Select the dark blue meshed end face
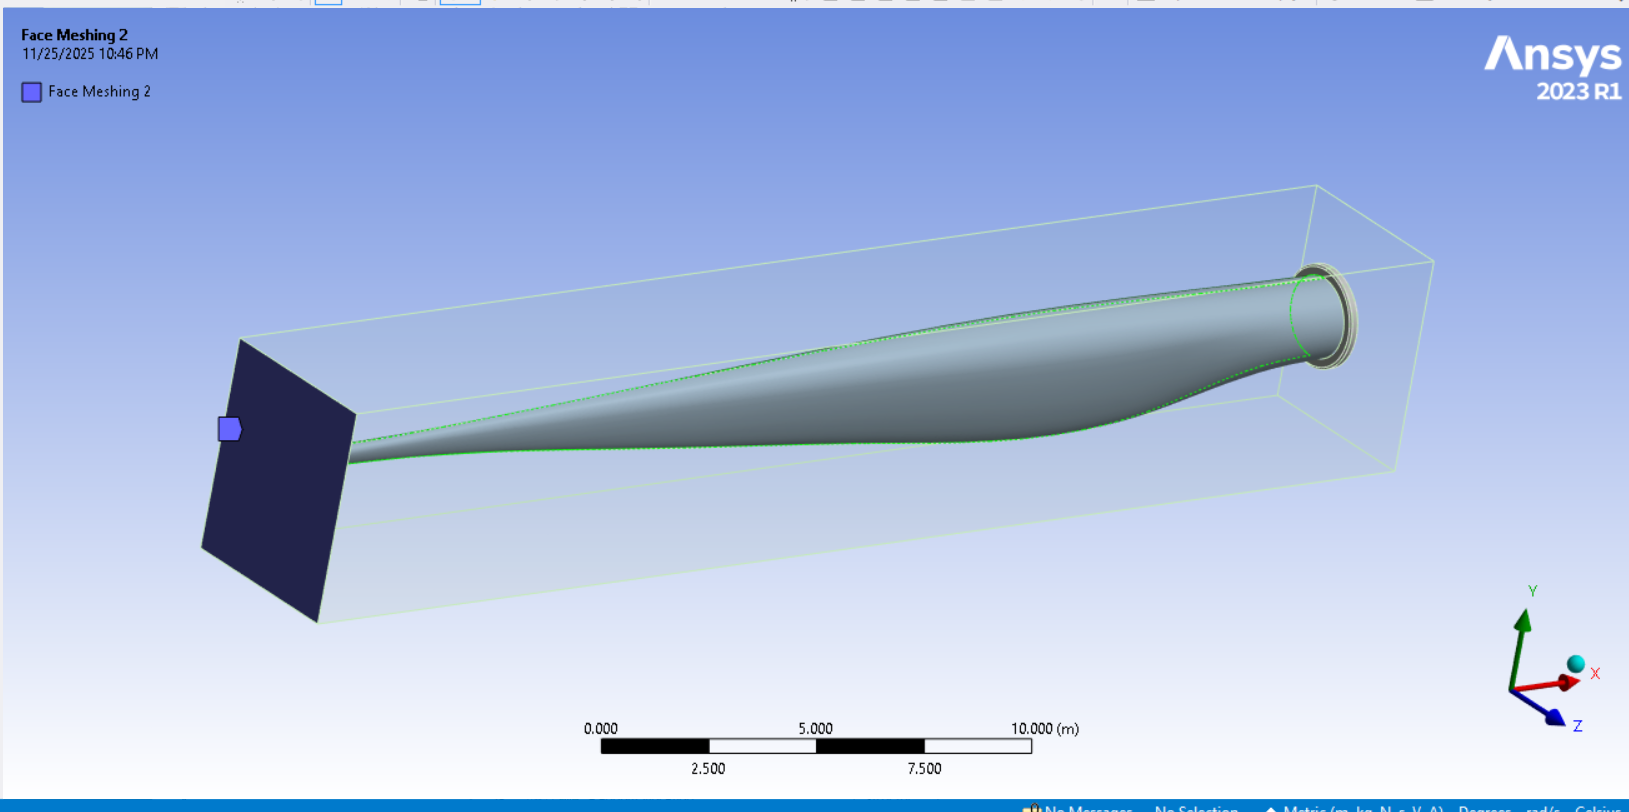The width and height of the screenshot is (1629, 812). tap(277, 482)
